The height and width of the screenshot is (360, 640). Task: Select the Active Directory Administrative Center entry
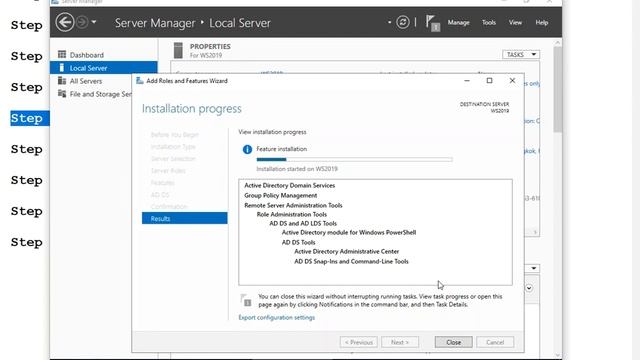(347, 251)
